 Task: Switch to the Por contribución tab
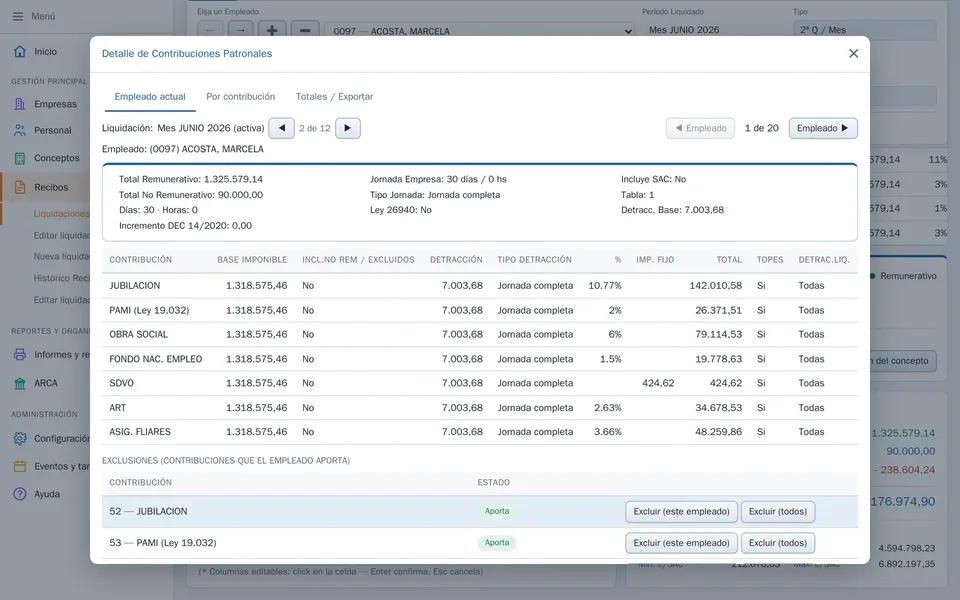pyautogui.click(x=241, y=97)
